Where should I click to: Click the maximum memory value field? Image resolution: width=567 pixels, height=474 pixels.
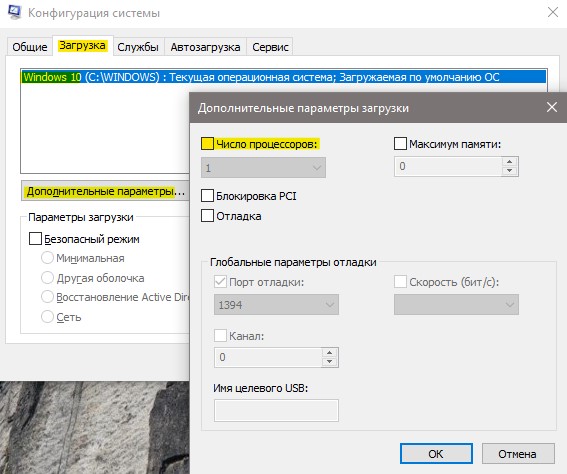(x=448, y=166)
